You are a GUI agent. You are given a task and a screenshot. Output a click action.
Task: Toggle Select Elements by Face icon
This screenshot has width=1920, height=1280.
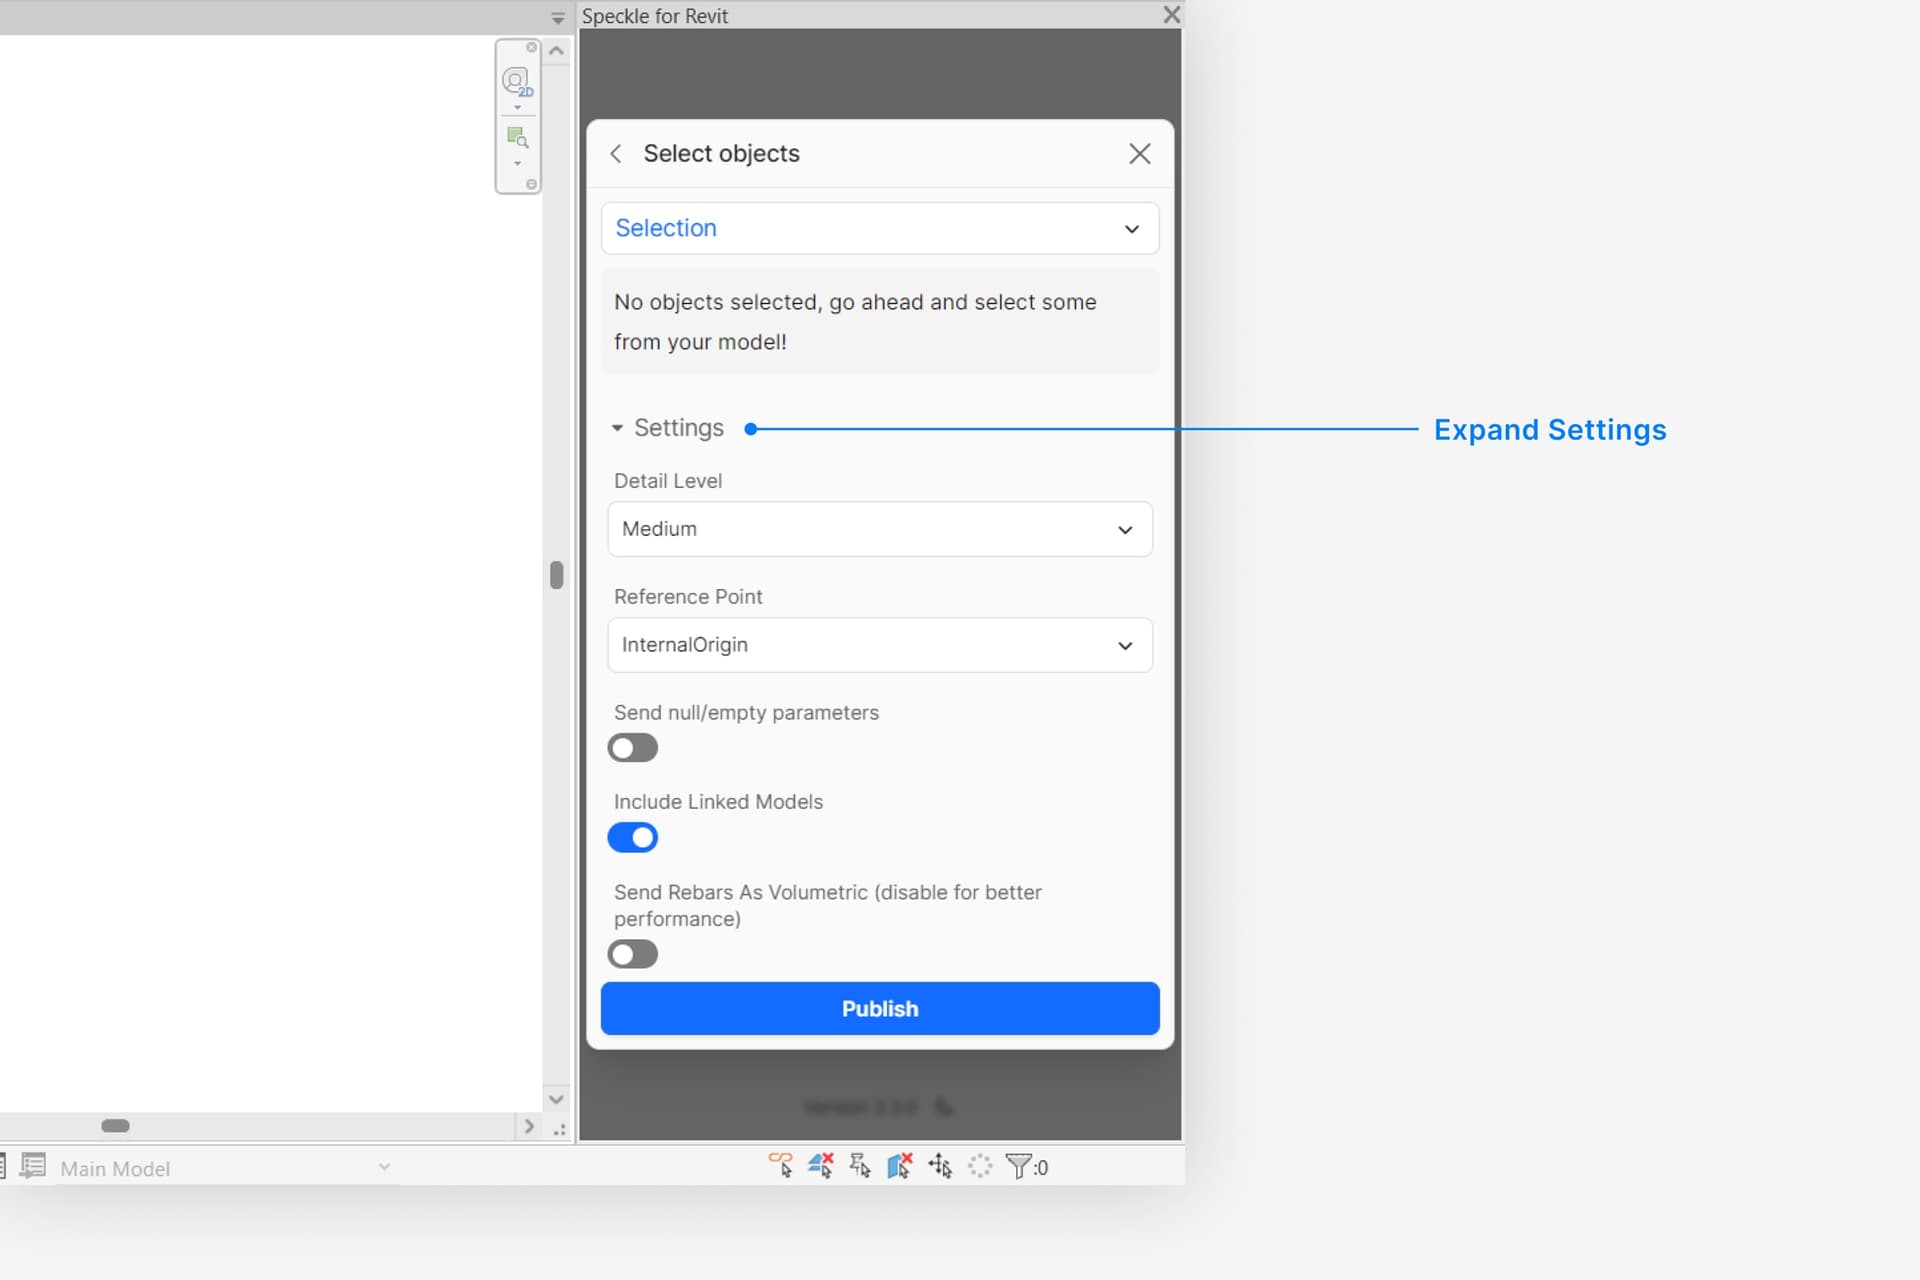pos(900,1166)
